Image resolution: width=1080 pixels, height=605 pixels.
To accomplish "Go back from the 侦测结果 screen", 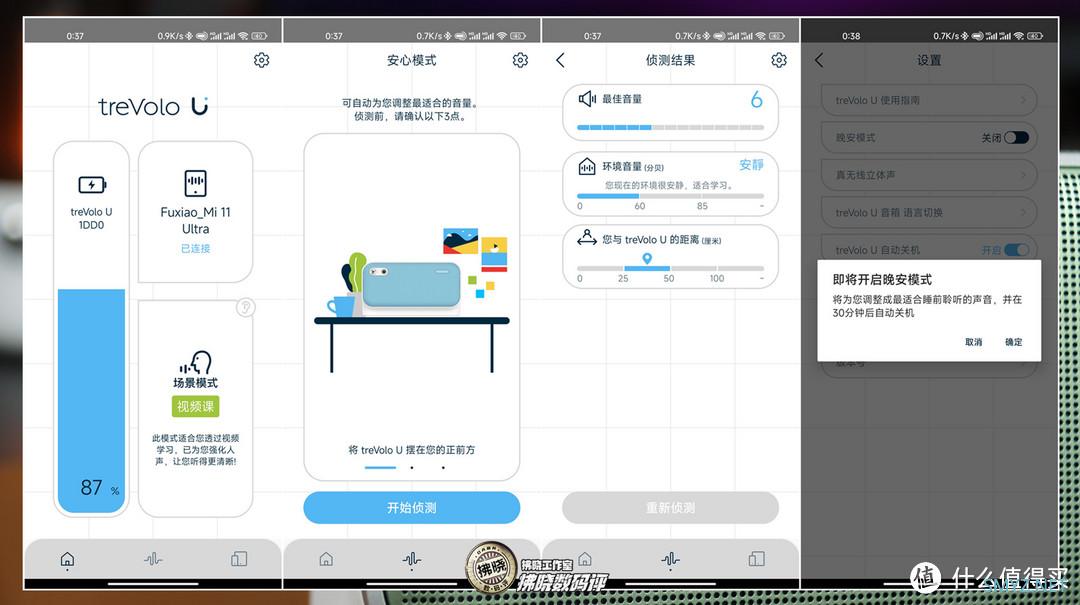I will pyautogui.click(x=560, y=60).
